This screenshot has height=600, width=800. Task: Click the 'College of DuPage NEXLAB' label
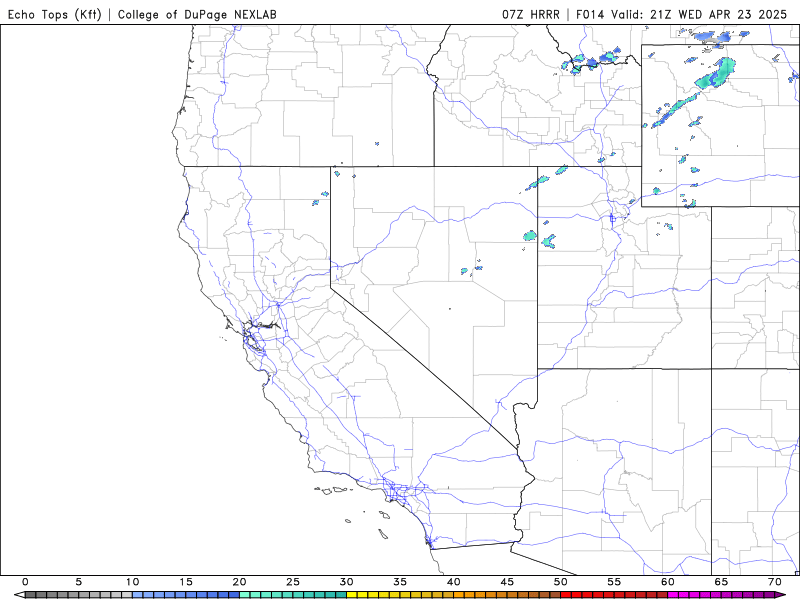(197, 14)
